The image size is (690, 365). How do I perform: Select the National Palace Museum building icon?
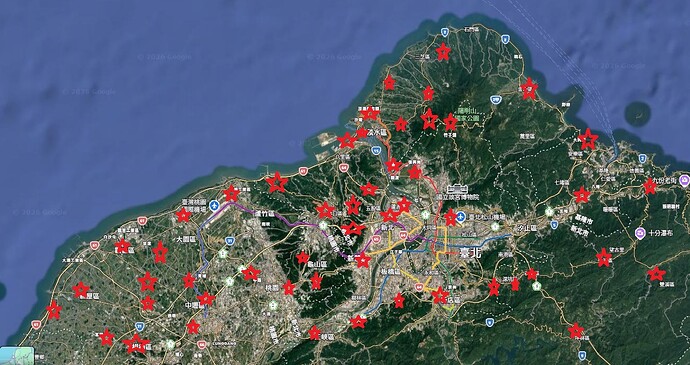[456, 189]
